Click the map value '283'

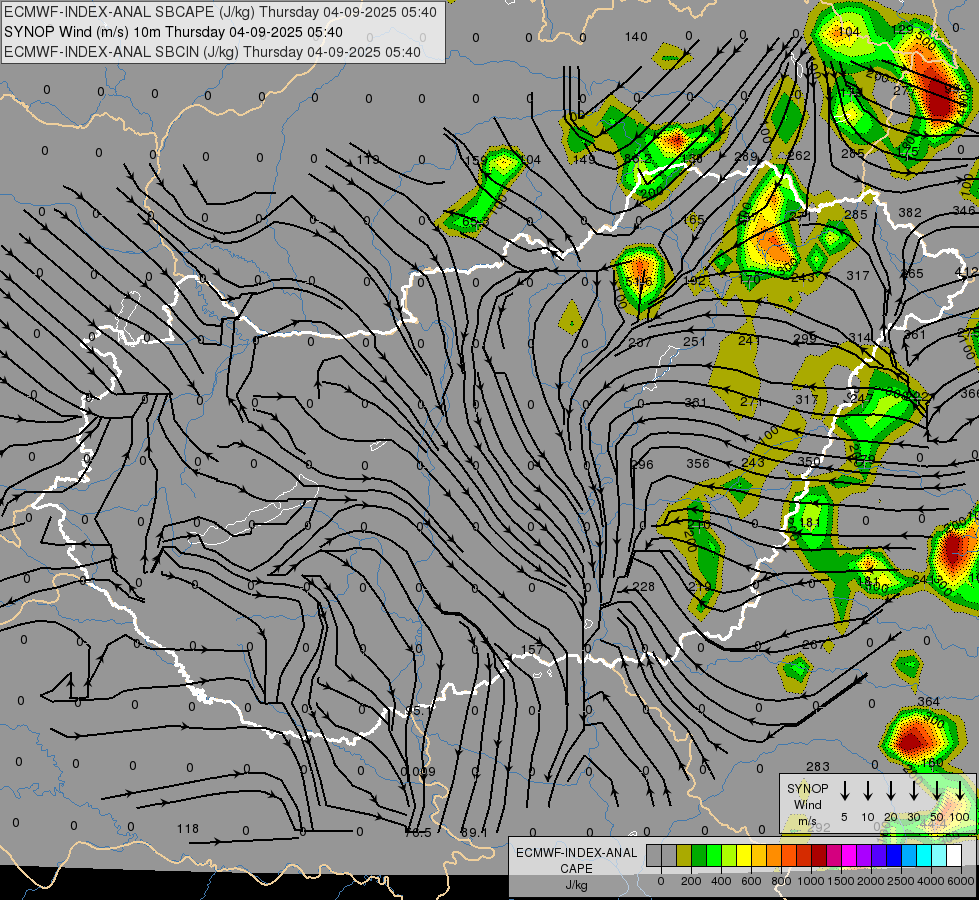pos(818,766)
